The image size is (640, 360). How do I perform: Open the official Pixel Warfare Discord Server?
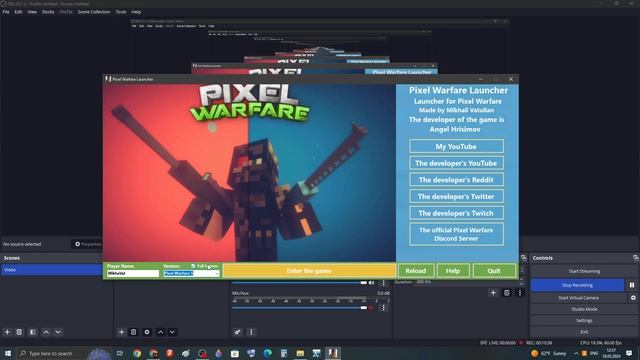tap(456, 234)
